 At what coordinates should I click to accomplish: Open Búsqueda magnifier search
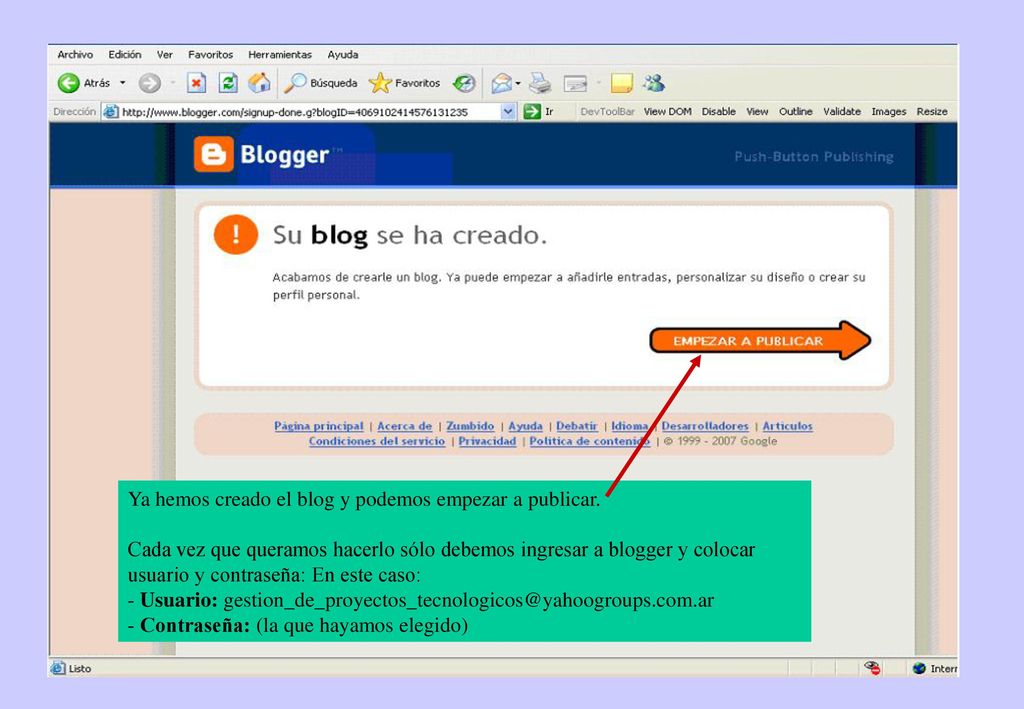[x=321, y=83]
